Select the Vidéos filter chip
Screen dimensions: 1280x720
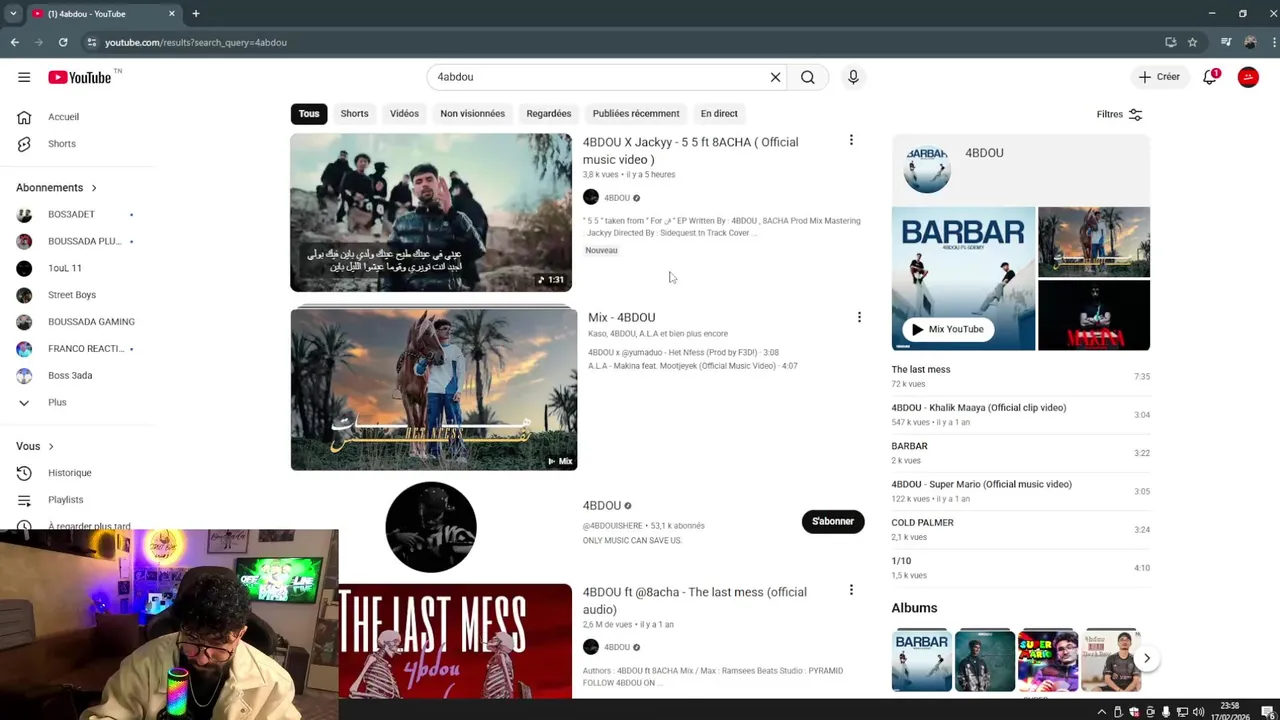pyautogui.click(x=404, y=114)
